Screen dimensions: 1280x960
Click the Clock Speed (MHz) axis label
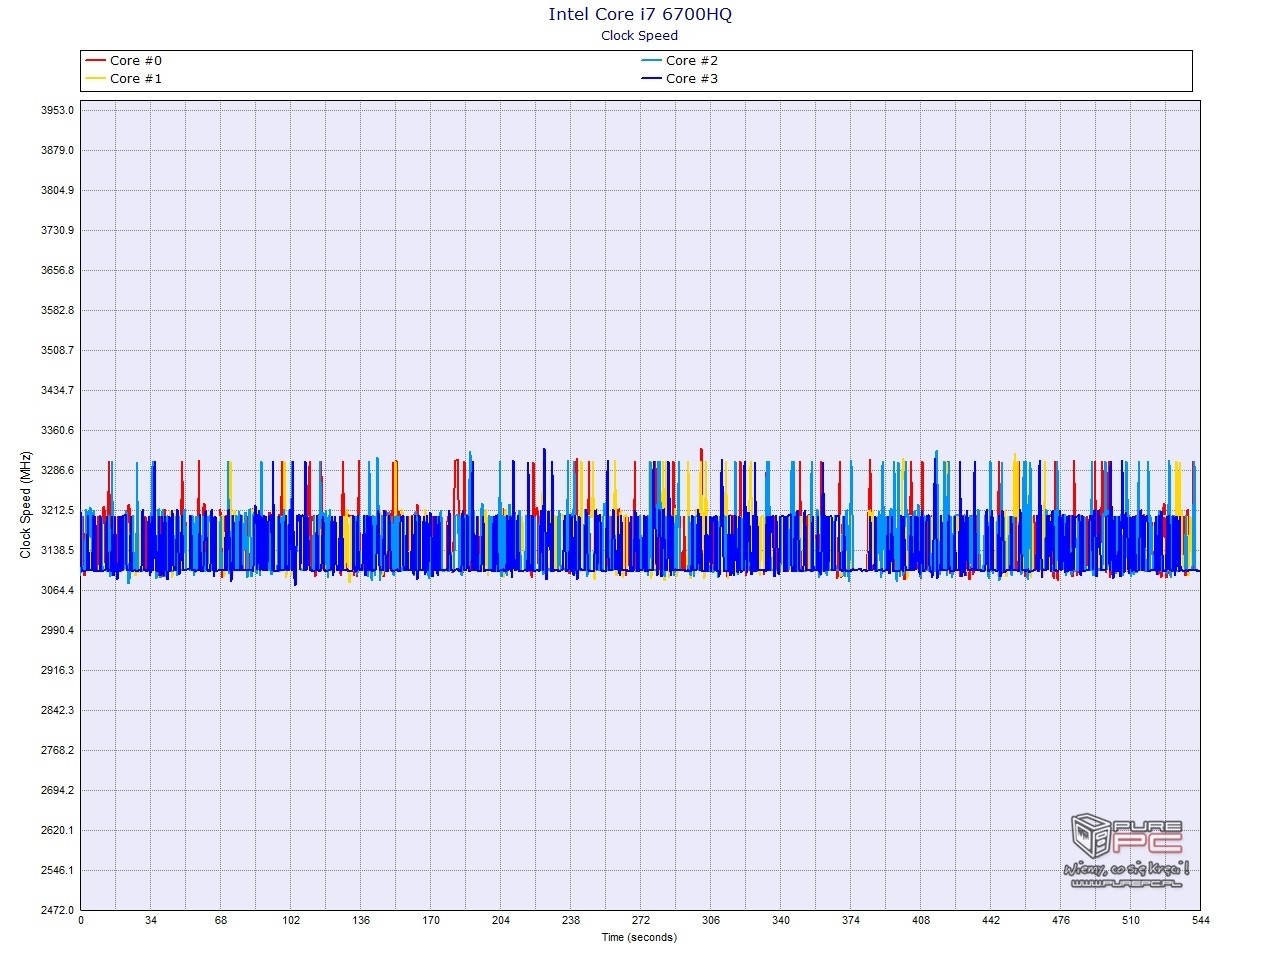point(26,505)
